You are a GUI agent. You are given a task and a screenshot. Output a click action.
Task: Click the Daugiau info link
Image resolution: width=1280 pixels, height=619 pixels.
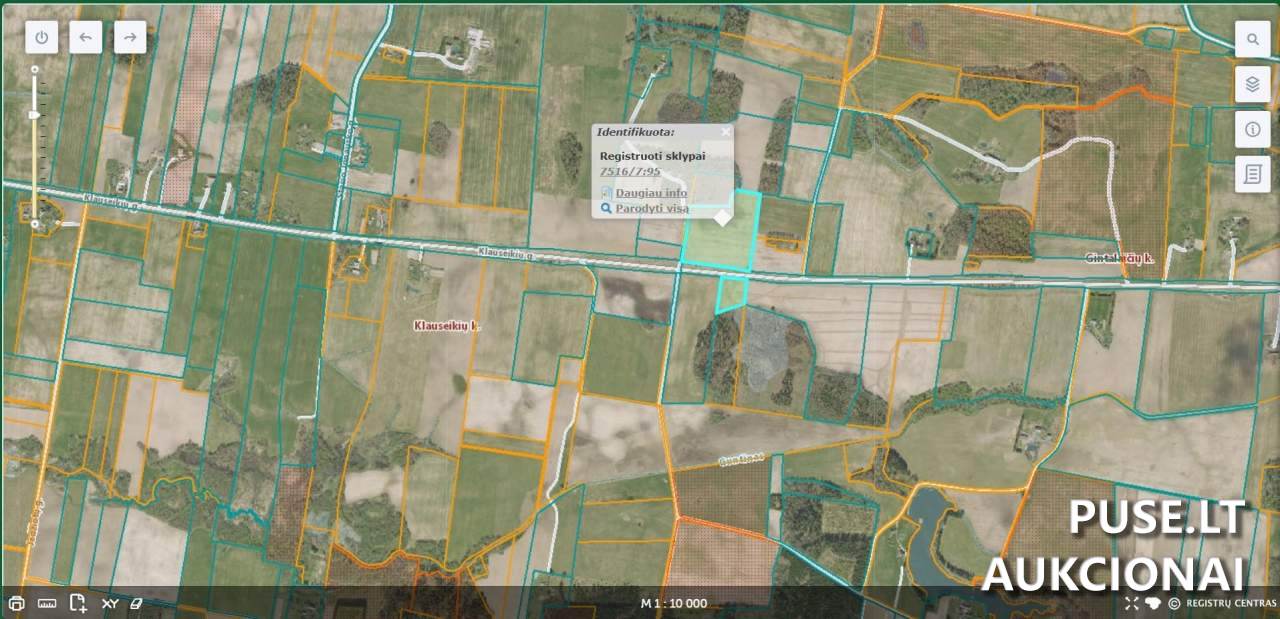(x=651, y=192)
